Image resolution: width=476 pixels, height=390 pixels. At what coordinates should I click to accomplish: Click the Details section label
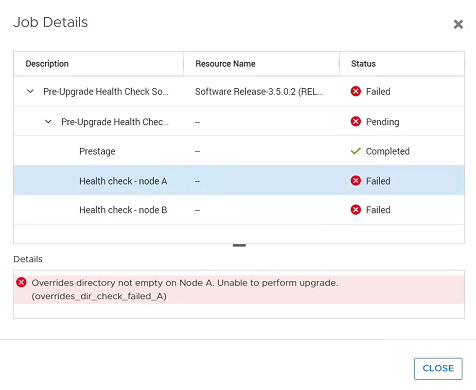point(28,259)
